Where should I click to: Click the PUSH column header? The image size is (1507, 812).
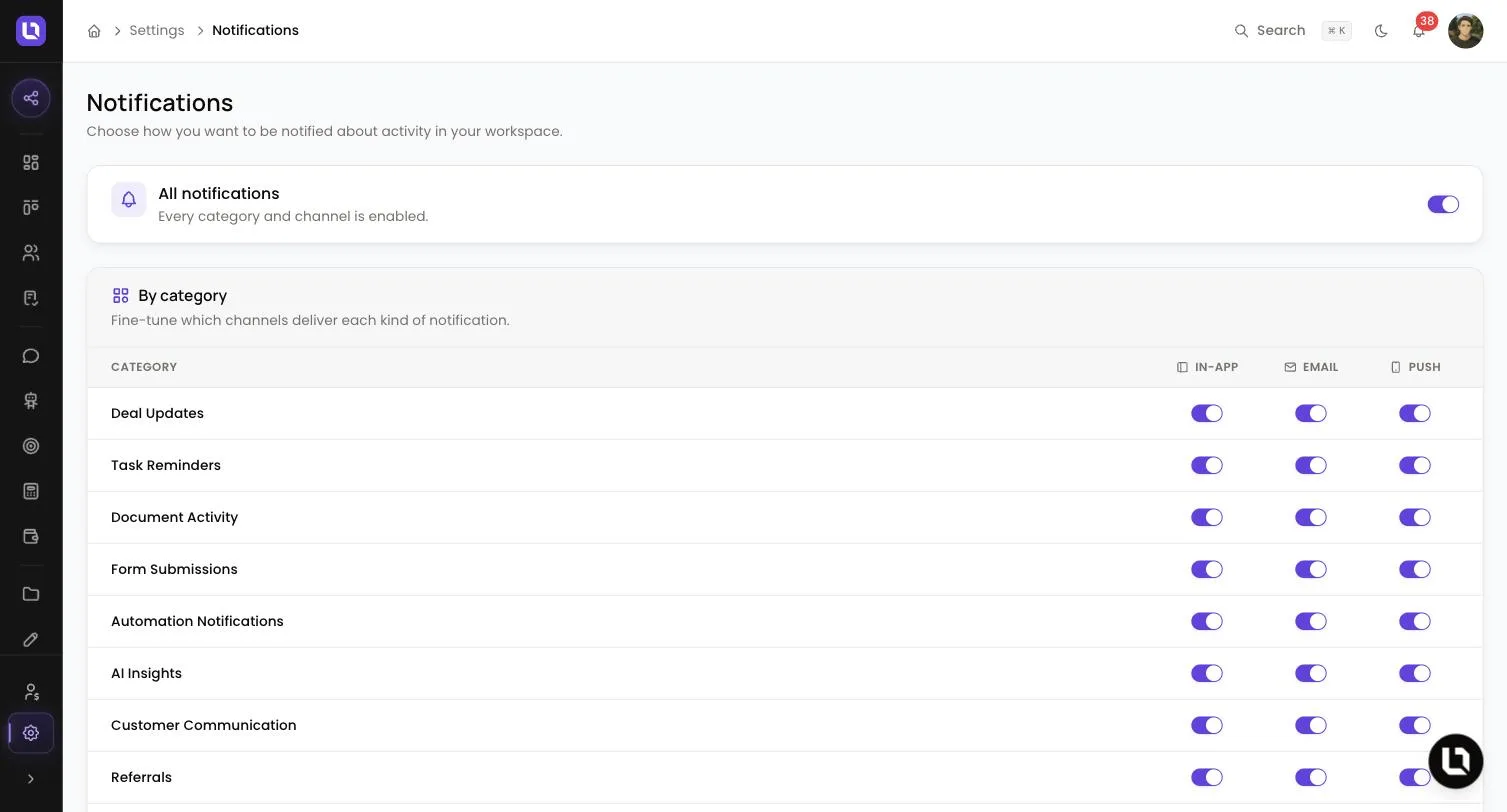pyautogui.click(x=1415, y=367)
